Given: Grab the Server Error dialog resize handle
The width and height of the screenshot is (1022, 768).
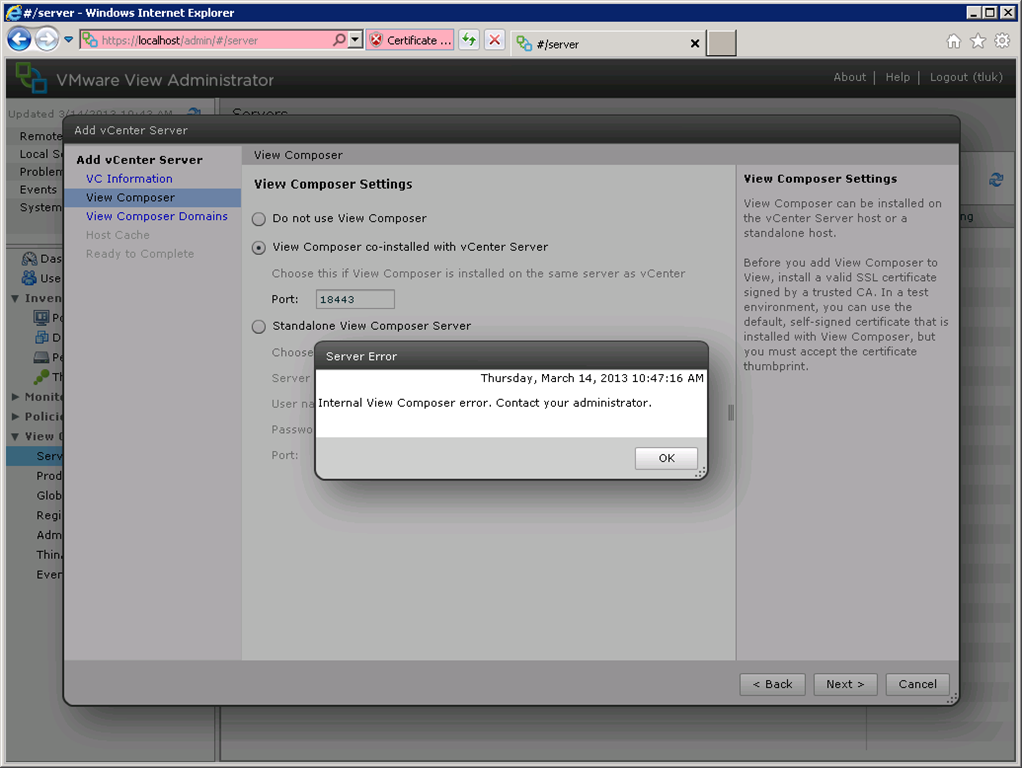Looking at the screenshot, I should point(701,473).
